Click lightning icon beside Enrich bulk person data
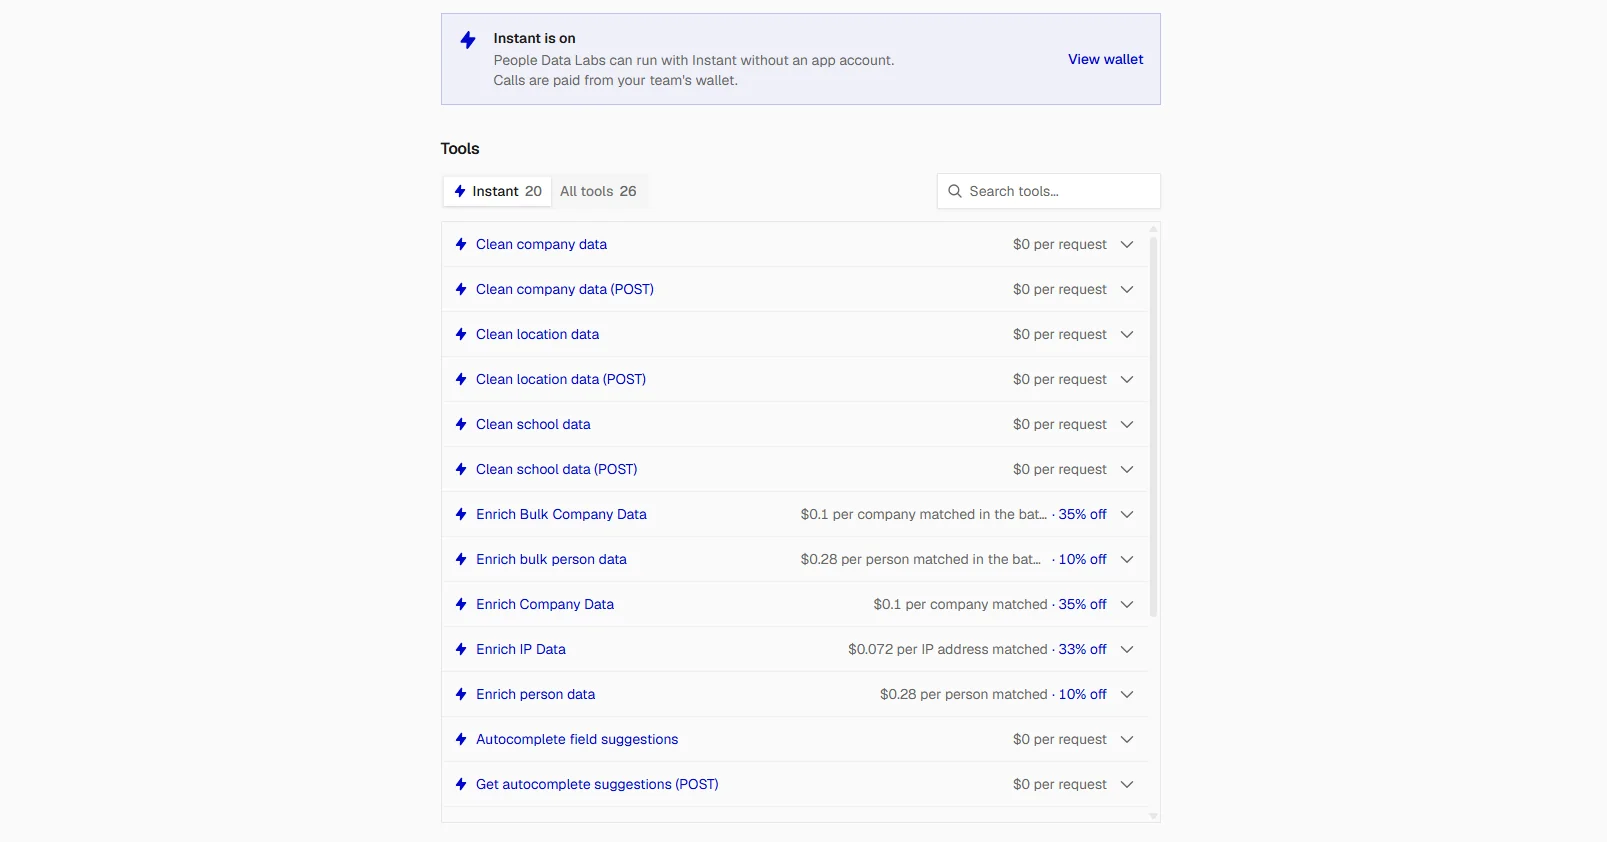 (x=461, y=559)
